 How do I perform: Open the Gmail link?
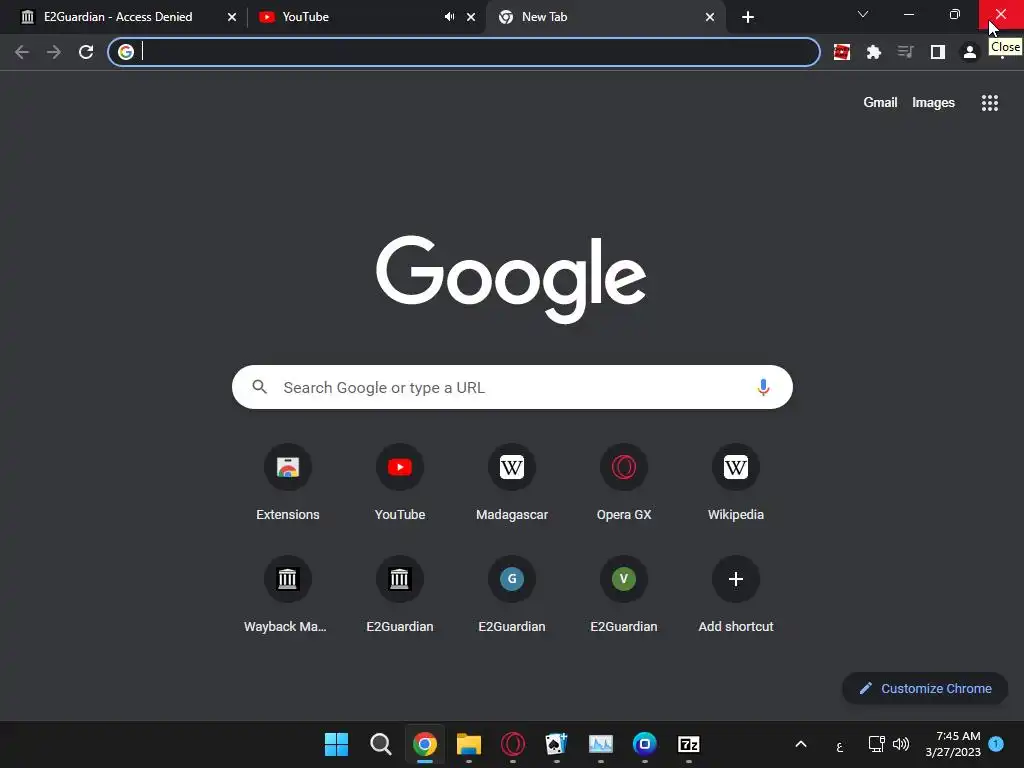coord(880,103)
